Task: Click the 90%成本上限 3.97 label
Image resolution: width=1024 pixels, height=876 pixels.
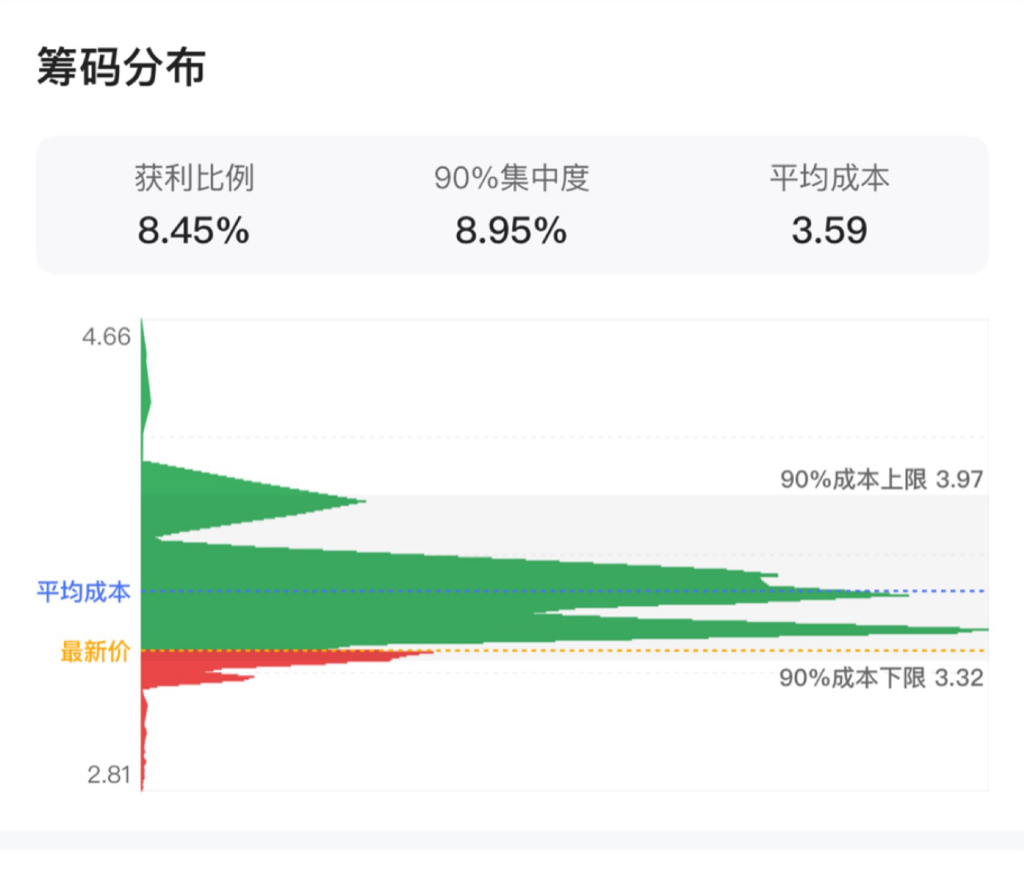Action: tap(882, 479)
